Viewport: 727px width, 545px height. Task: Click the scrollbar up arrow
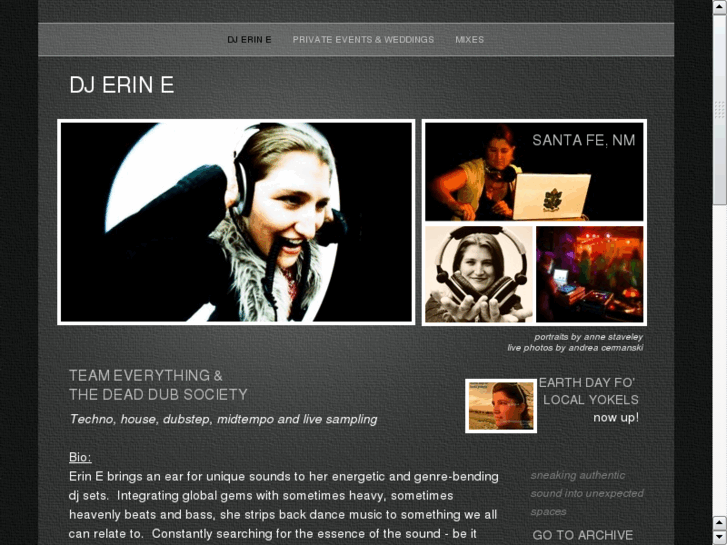tap(720, 7)
